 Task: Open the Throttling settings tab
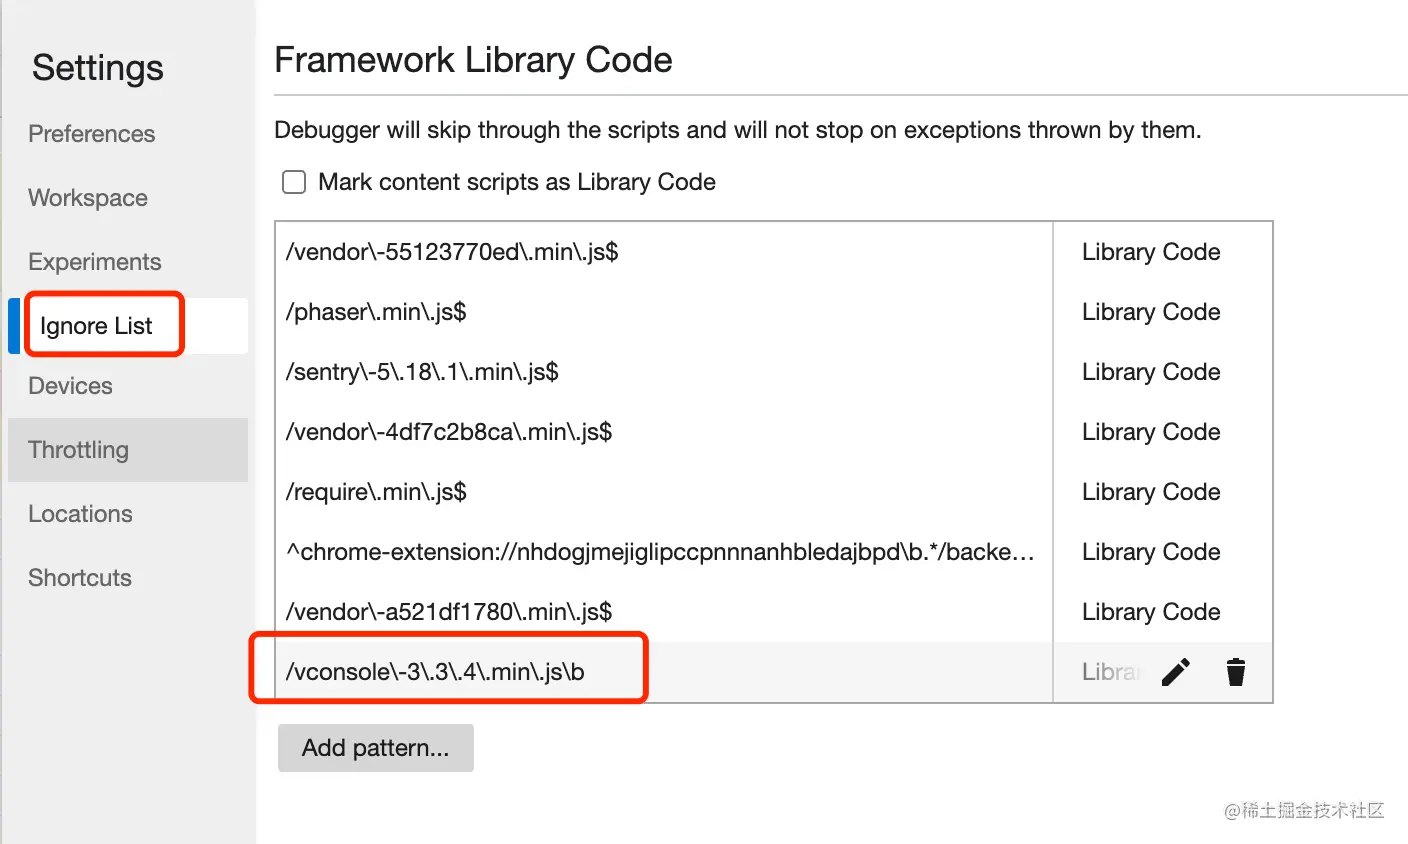click(79, 450)
